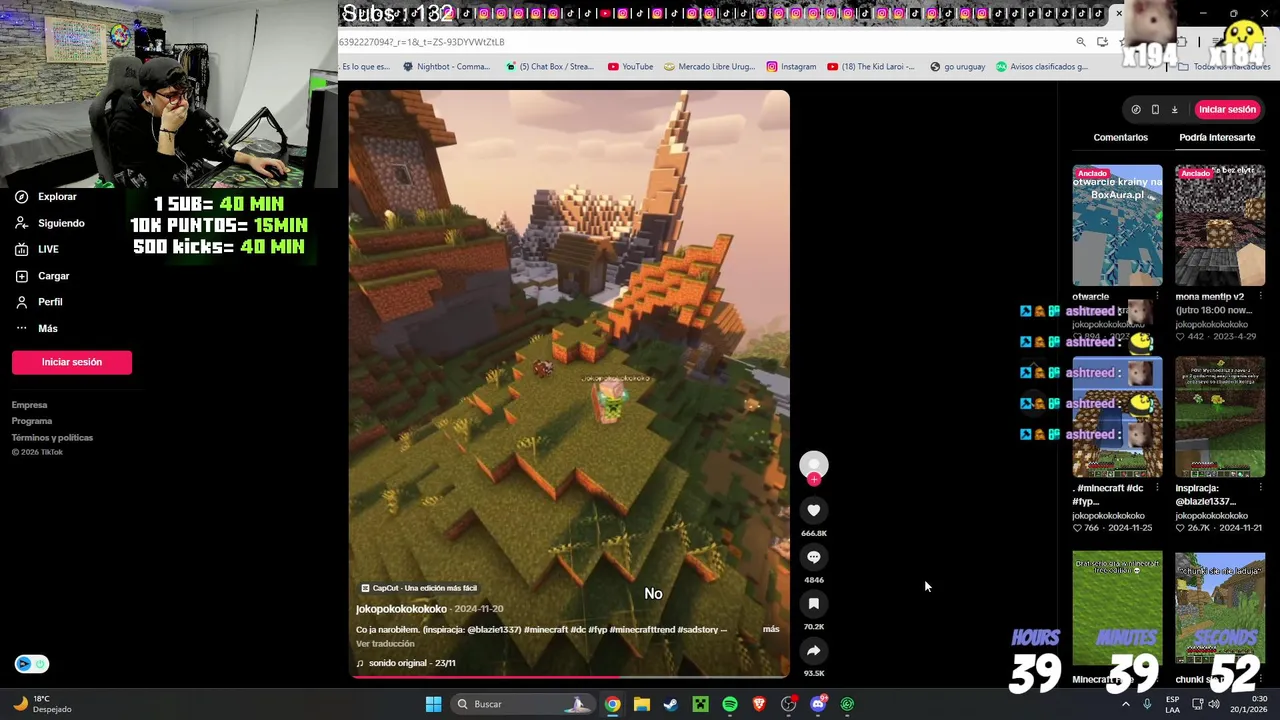The width and height of the screenshot is (1280, 720).
Task: Toggle the switch at sidebar bottom-left
Action: [x=32, y=664]
